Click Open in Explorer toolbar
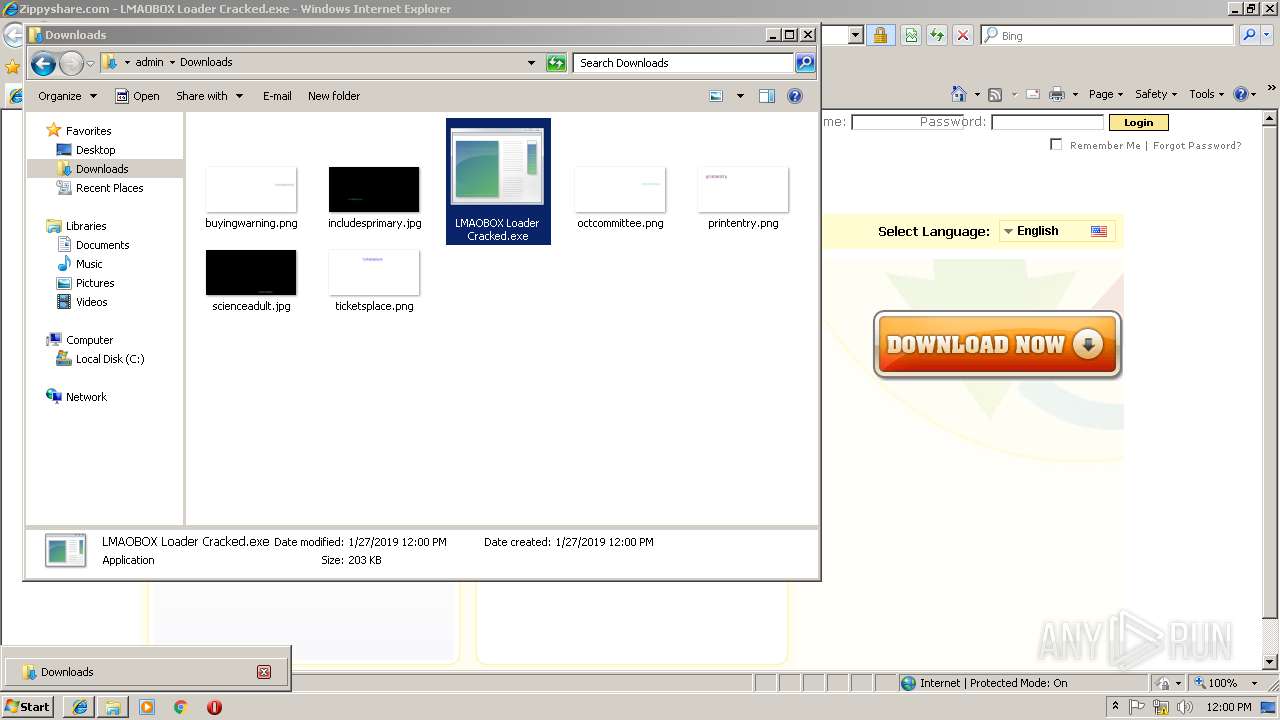The image size is (1280, 720). click(x=137, y=96)
